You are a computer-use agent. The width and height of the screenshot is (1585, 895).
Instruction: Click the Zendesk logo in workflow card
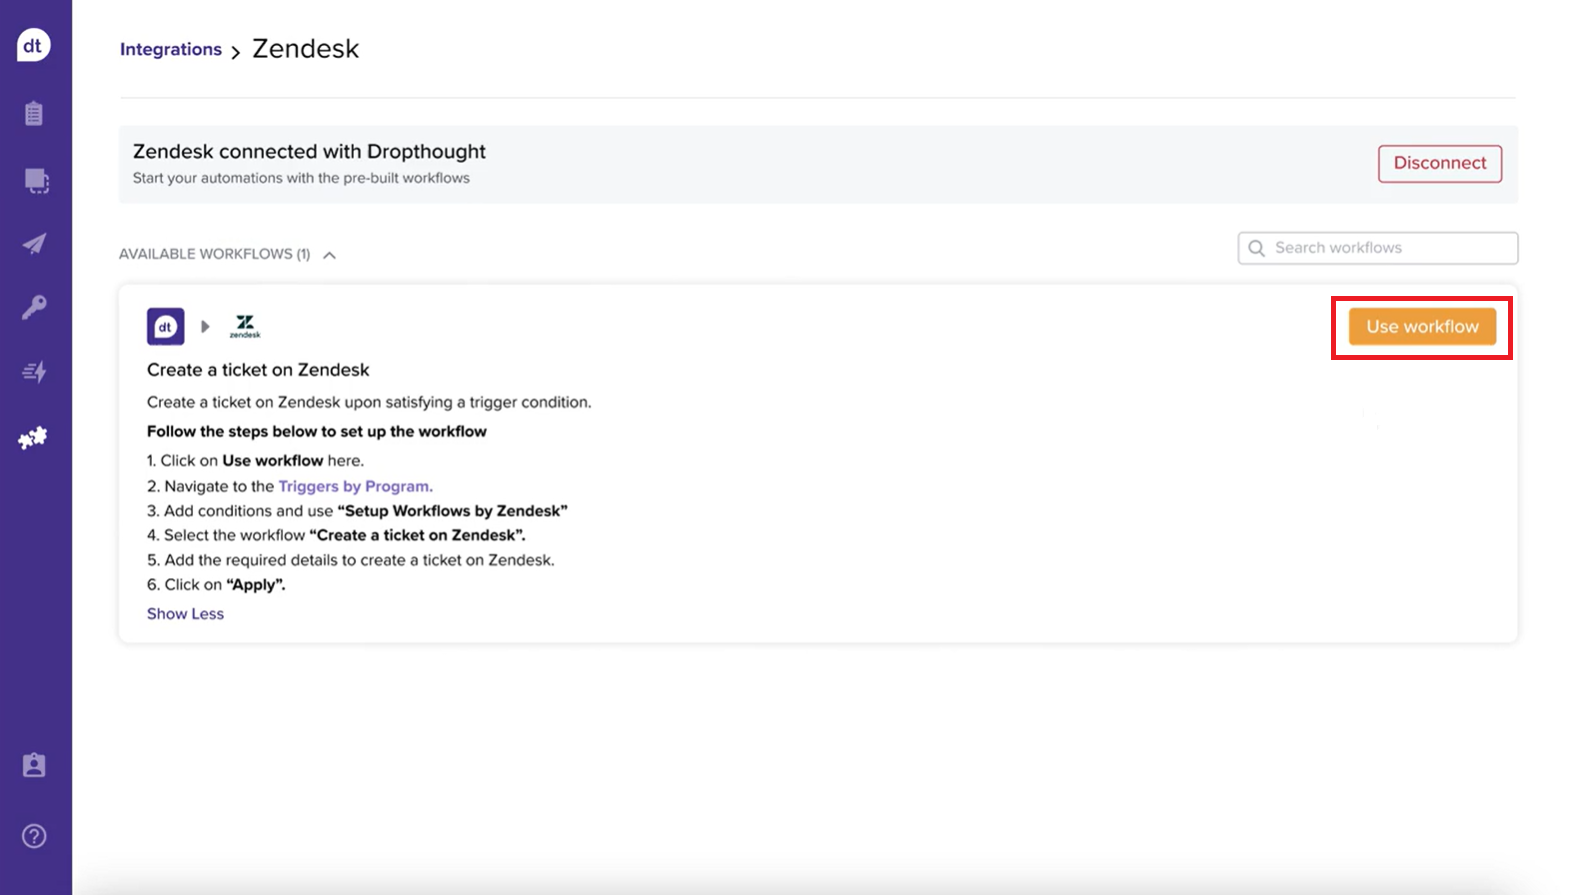[245, 326]
